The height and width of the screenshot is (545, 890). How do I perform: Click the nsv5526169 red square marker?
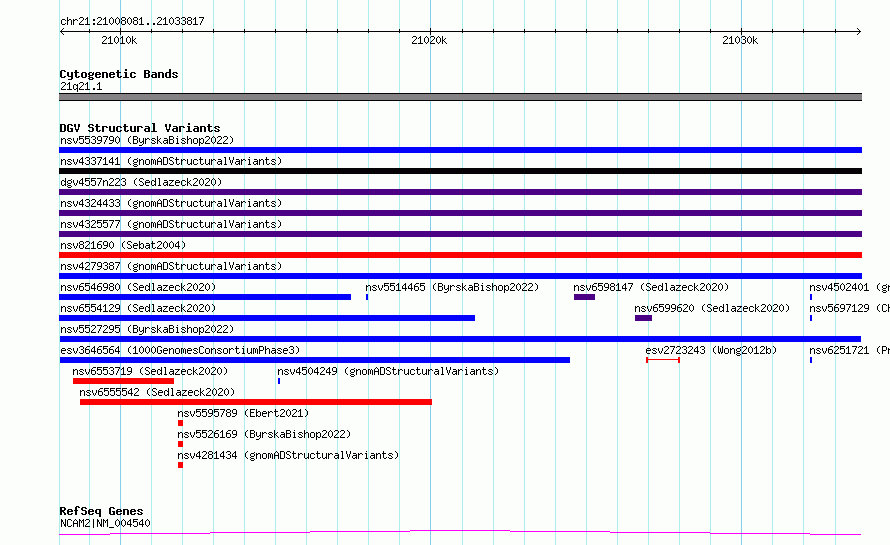180,444
